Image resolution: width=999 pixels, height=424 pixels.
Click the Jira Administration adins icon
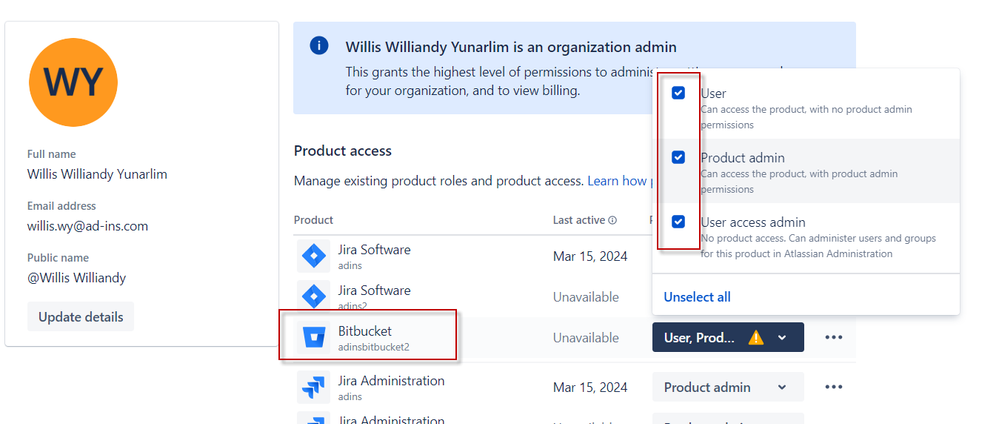(x=313, y=387)
